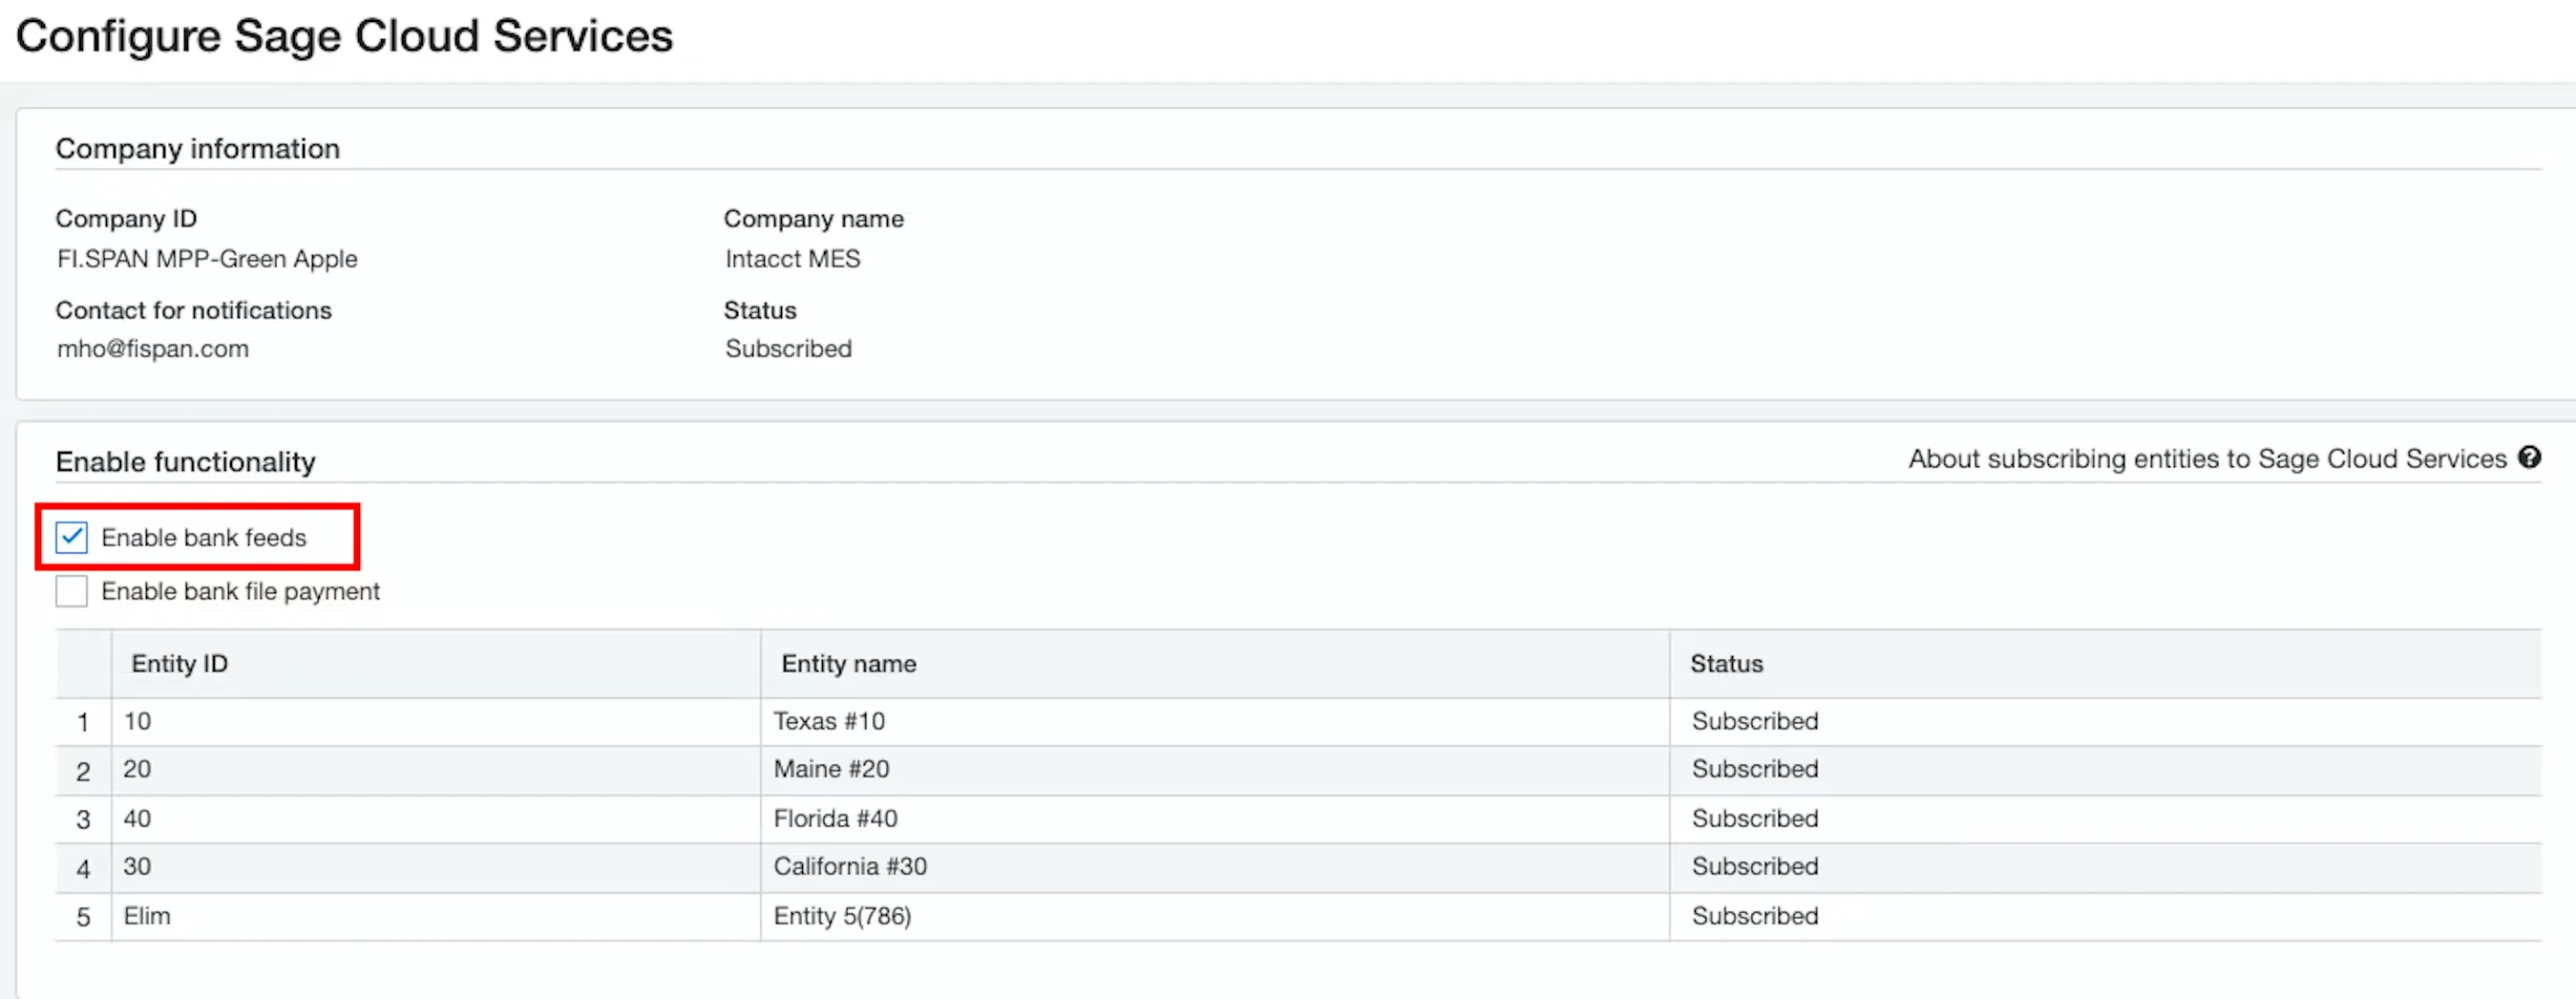Click row number 1 in entity table
Viewport: 2576px width, 999px height.
(x=83, y=722)
